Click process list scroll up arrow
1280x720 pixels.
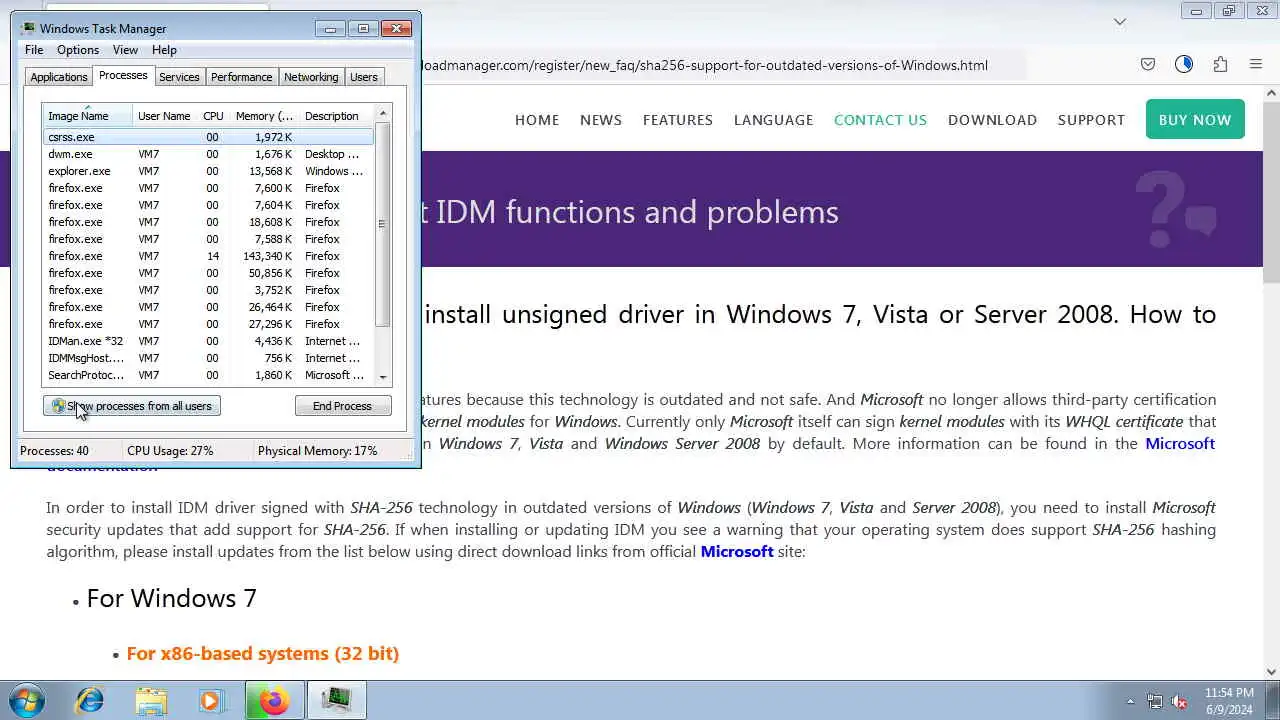click(x=382, y=114)
